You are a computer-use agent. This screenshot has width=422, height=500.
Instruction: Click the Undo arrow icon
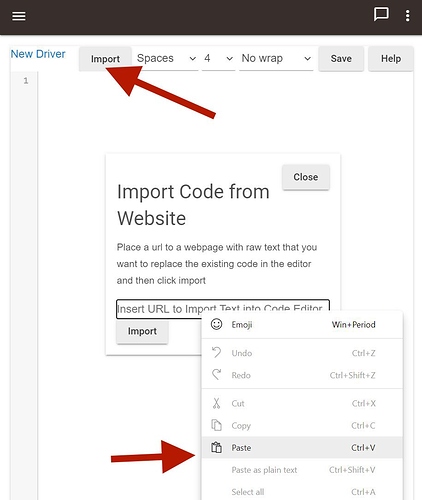pyautogui.click(x=216, y=353)
